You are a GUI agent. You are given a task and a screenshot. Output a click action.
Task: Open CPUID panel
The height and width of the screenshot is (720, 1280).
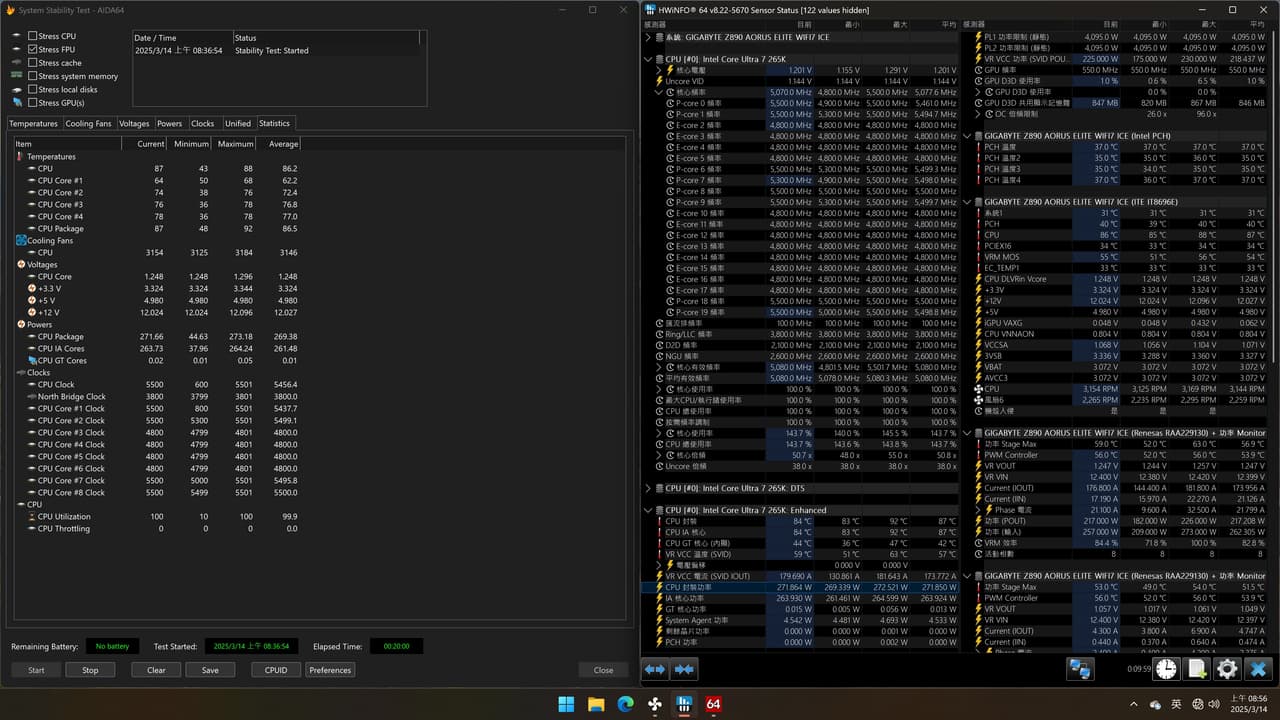[276, 670]
